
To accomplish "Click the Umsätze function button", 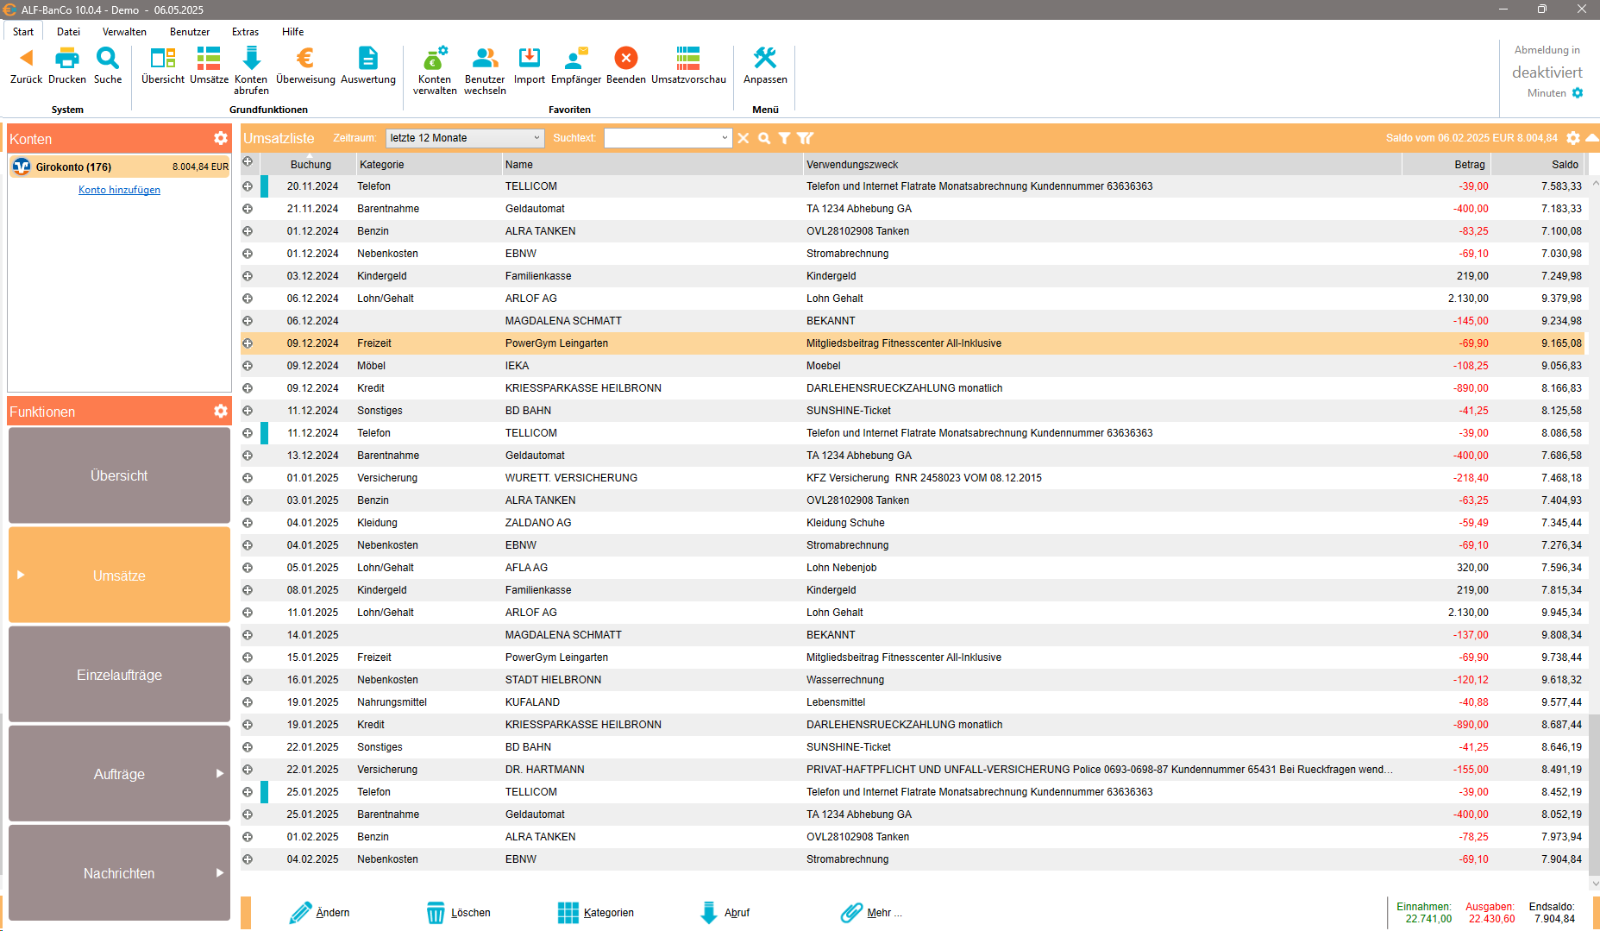I will click(x=119, y=575).
